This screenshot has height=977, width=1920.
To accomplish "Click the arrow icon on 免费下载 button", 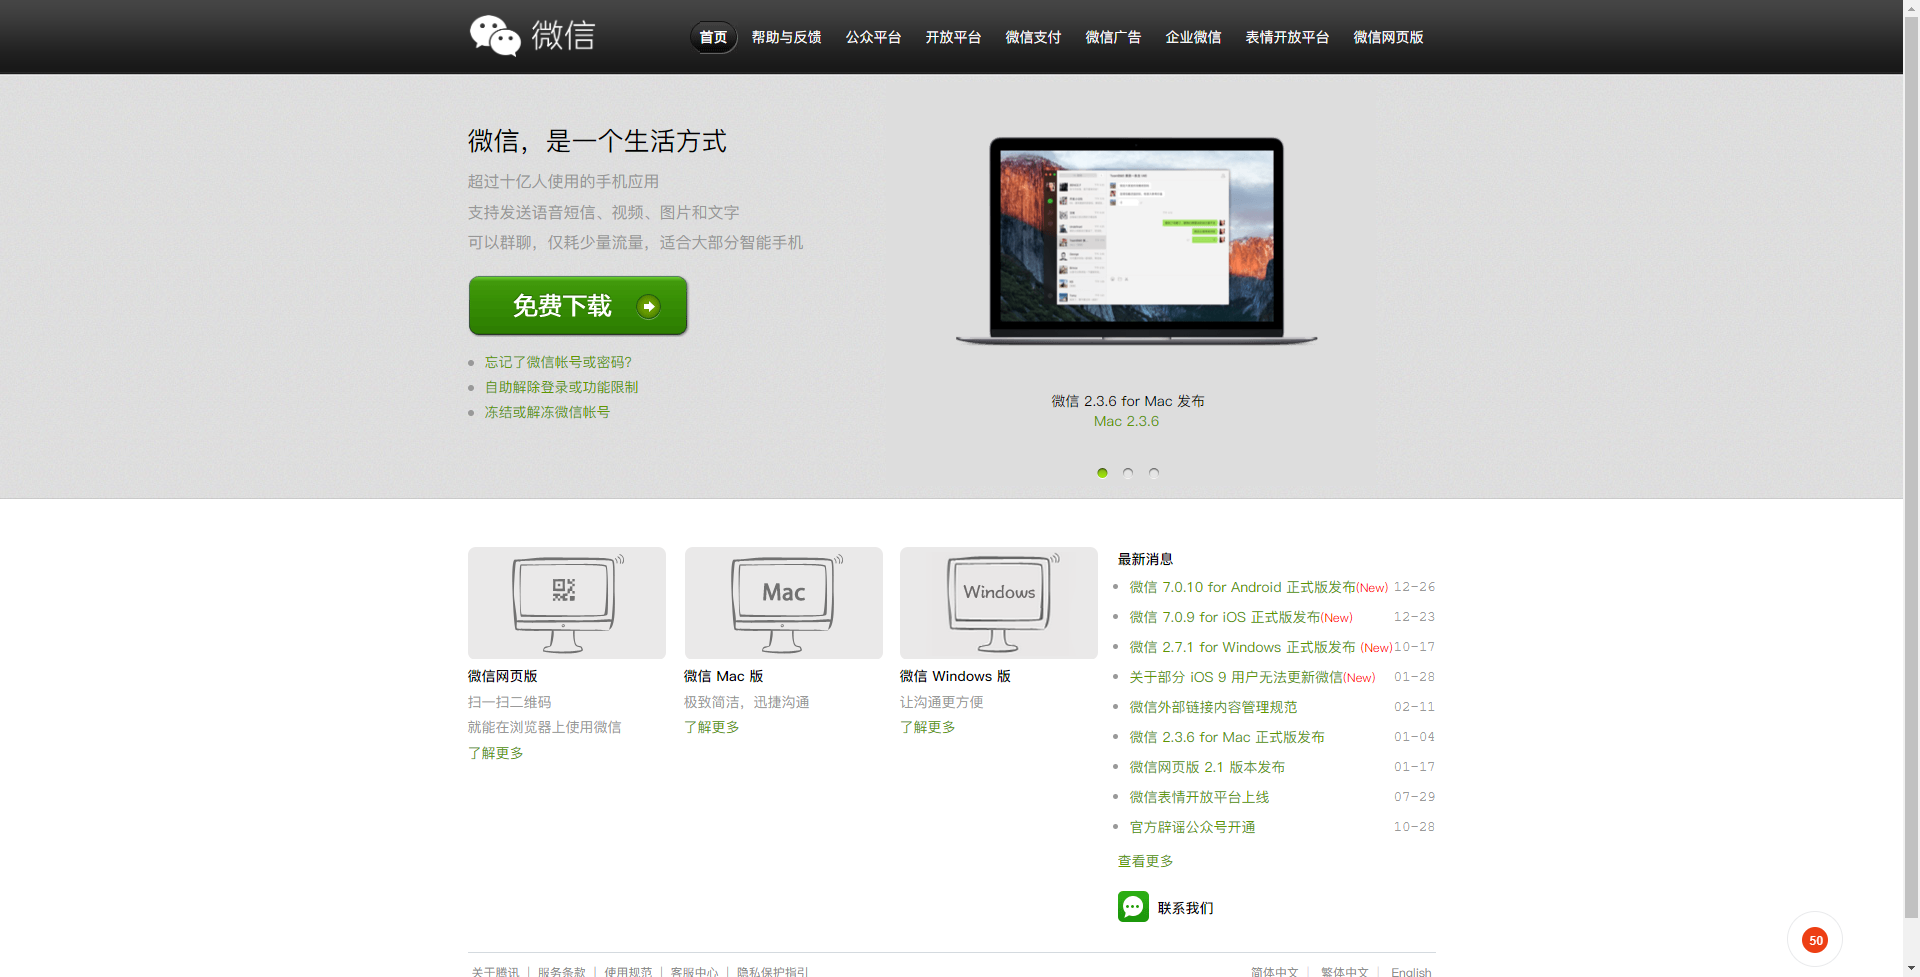I will pyautogui.click(x=649, y=306).
